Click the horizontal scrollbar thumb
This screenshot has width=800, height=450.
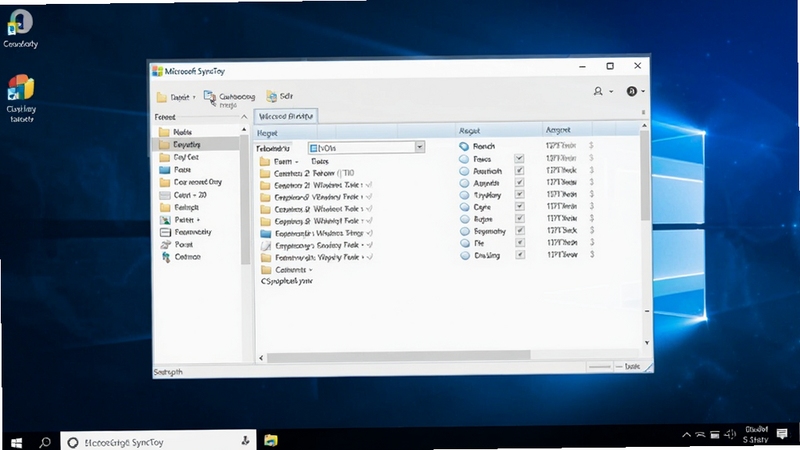coord(398,355)
